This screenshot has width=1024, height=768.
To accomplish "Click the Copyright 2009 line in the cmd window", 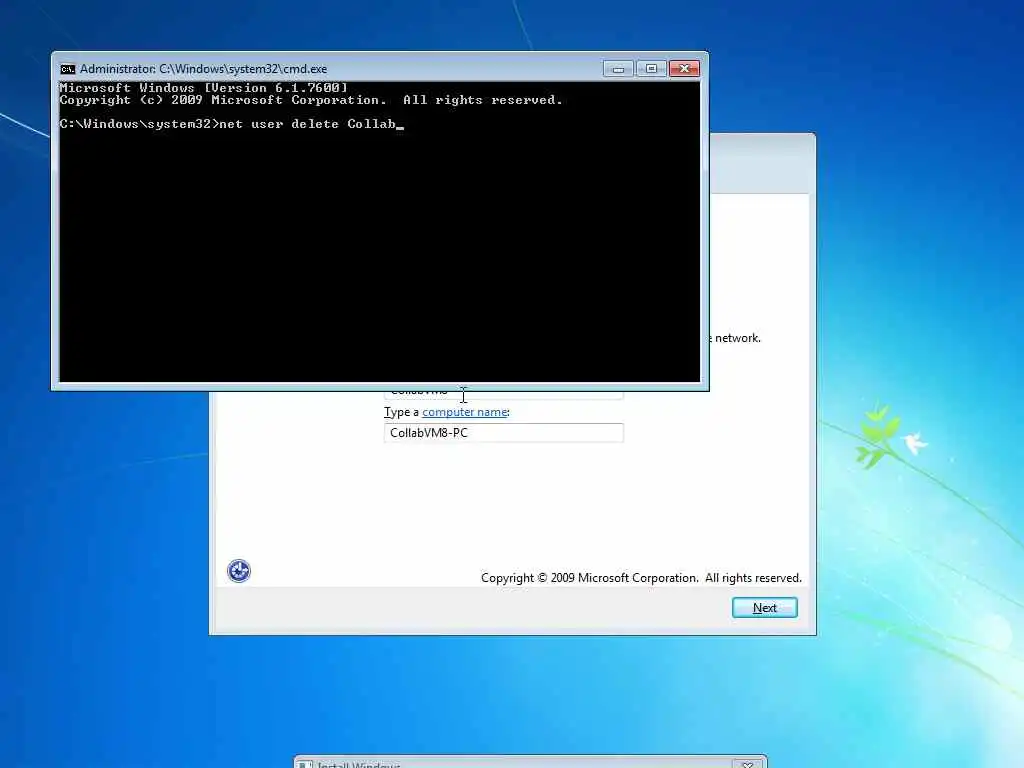I will (311, 100).
